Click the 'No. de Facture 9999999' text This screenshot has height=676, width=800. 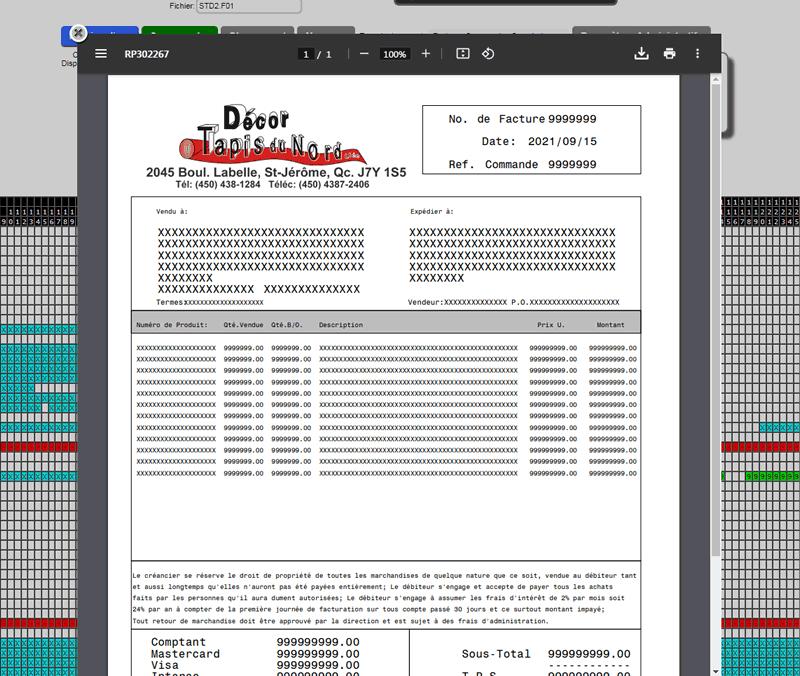pyautogui.click(x=522, y=119)
